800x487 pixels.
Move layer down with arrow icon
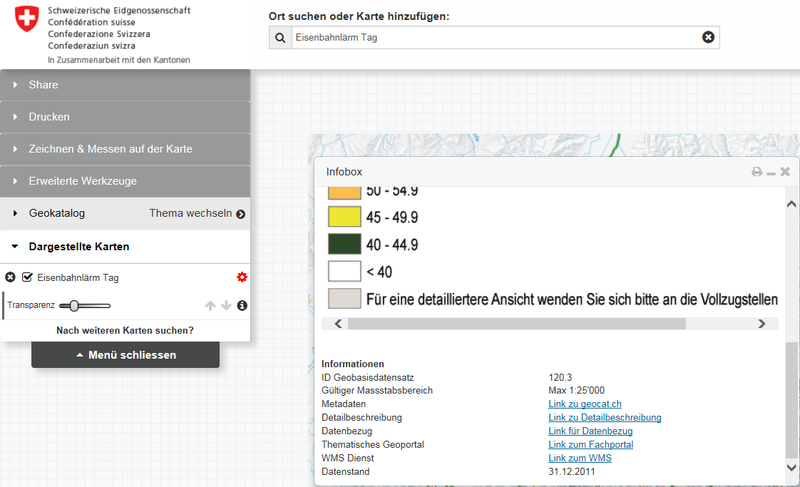[x=226, y=305]
